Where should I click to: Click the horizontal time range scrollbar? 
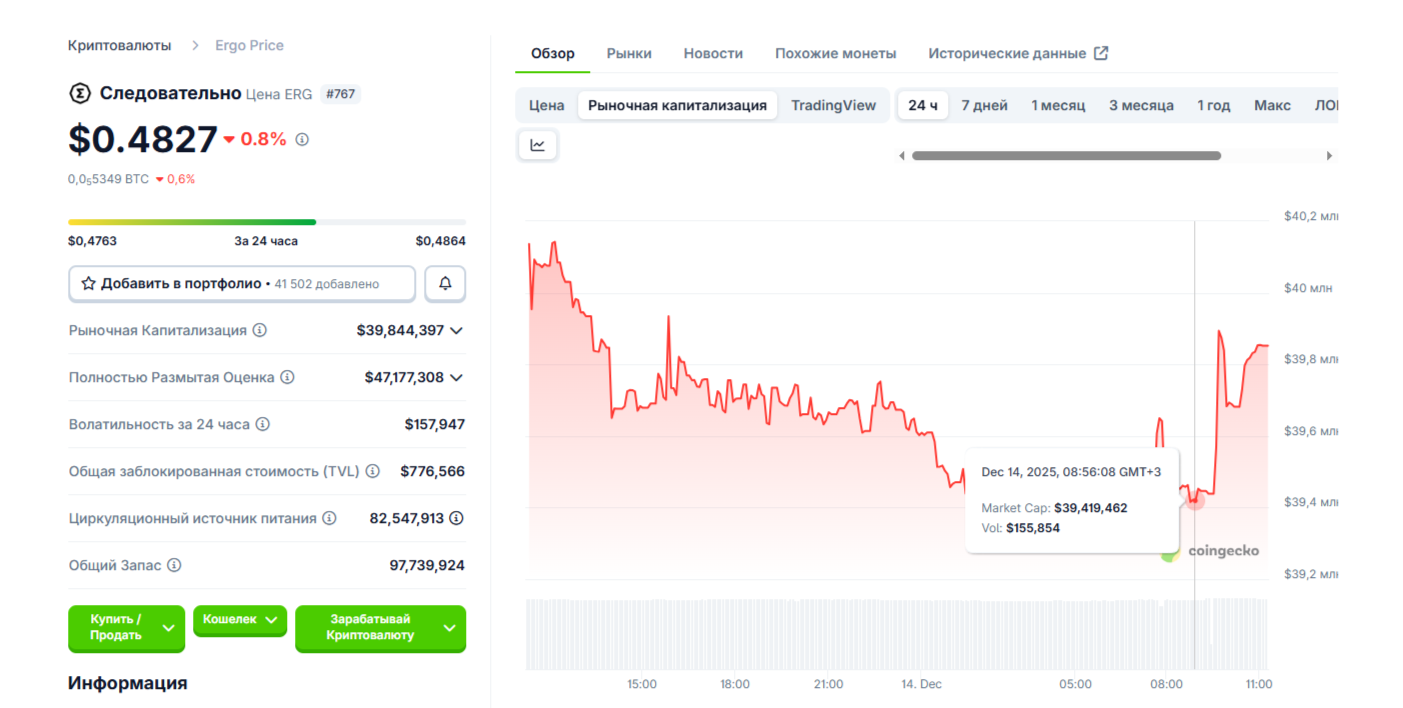click(1066, 156)
